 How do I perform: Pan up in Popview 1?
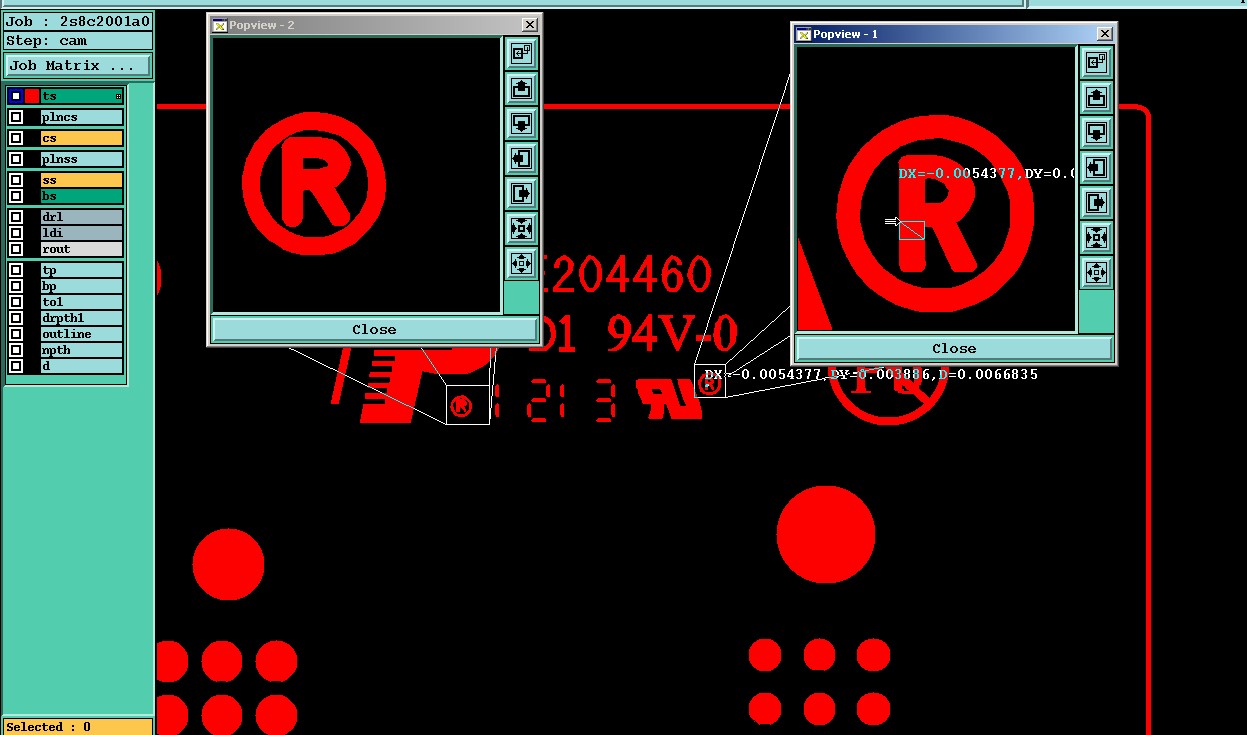coord(1096,97)
